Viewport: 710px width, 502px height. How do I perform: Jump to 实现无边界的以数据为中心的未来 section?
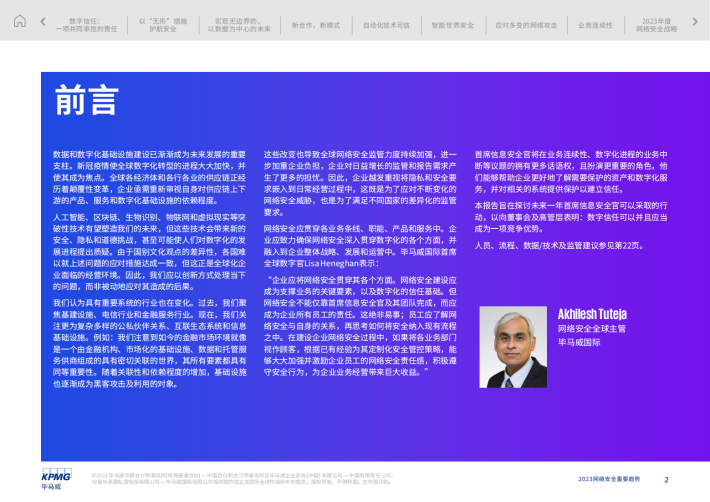coord(237,24)
